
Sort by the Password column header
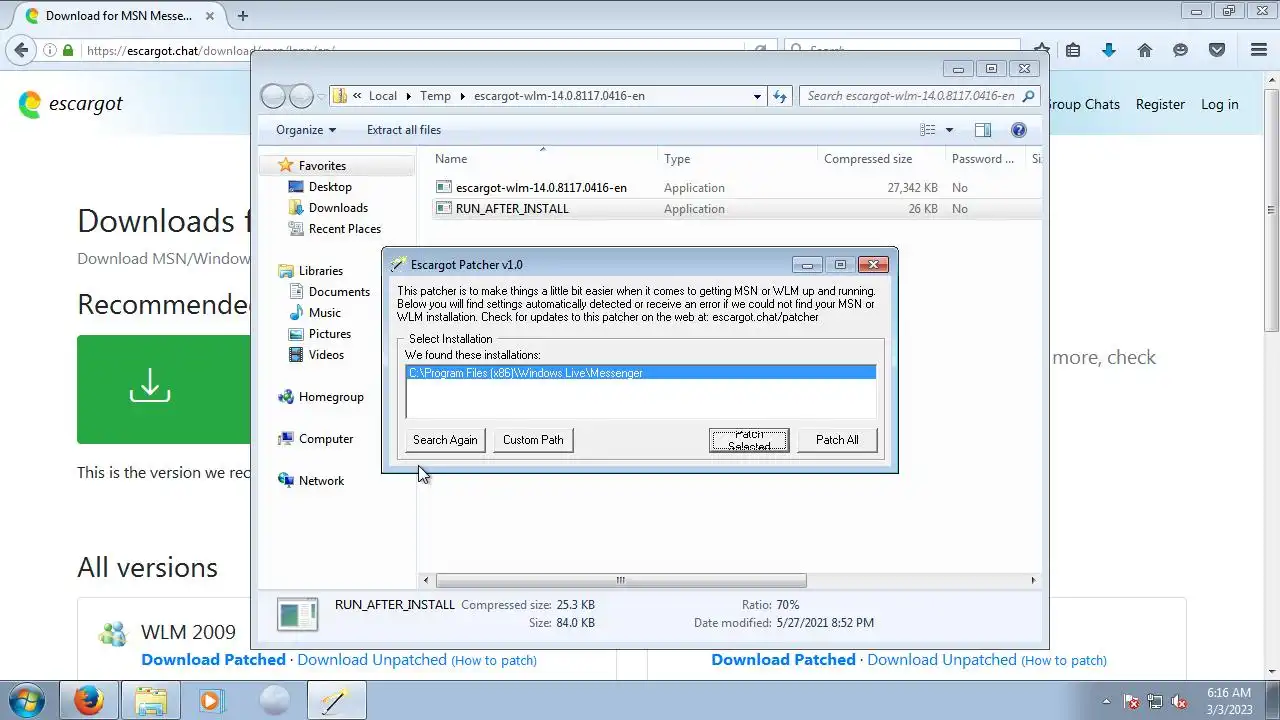tap(983, 159)
